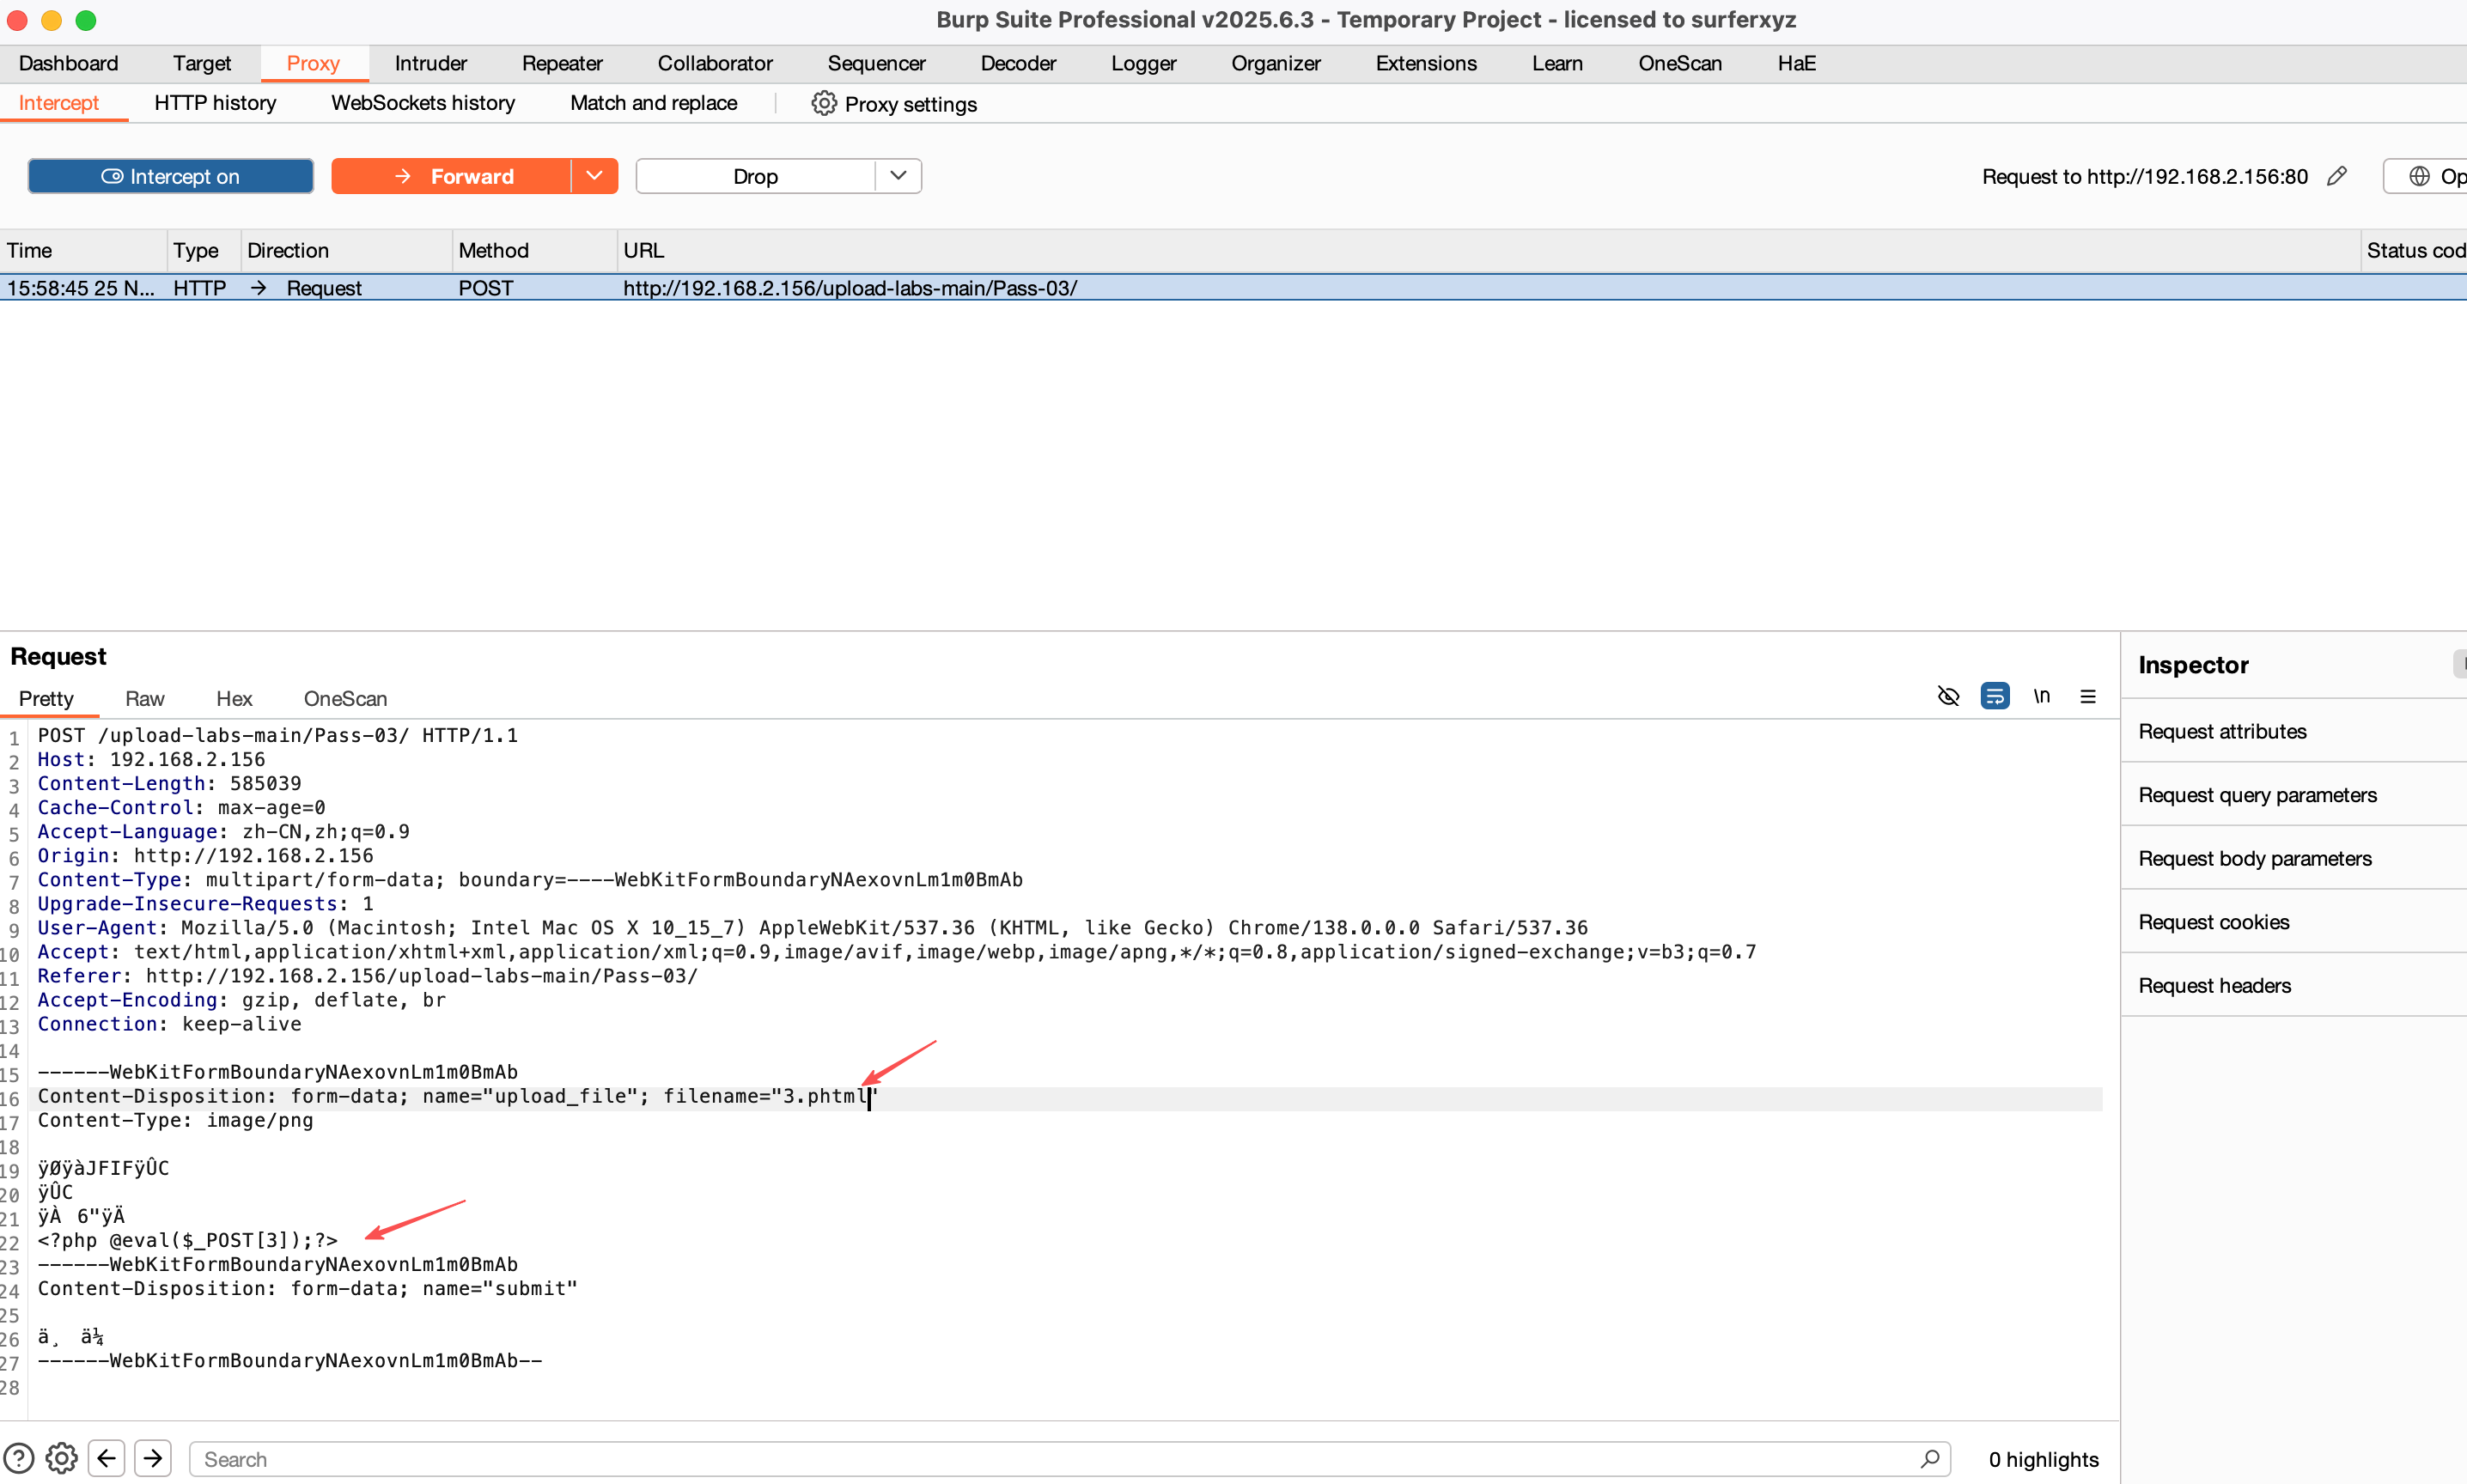The width and height of the screenshot is (2467, 1484).
Task: Click the edit target pencil icon
Action: pos(2337,176)
